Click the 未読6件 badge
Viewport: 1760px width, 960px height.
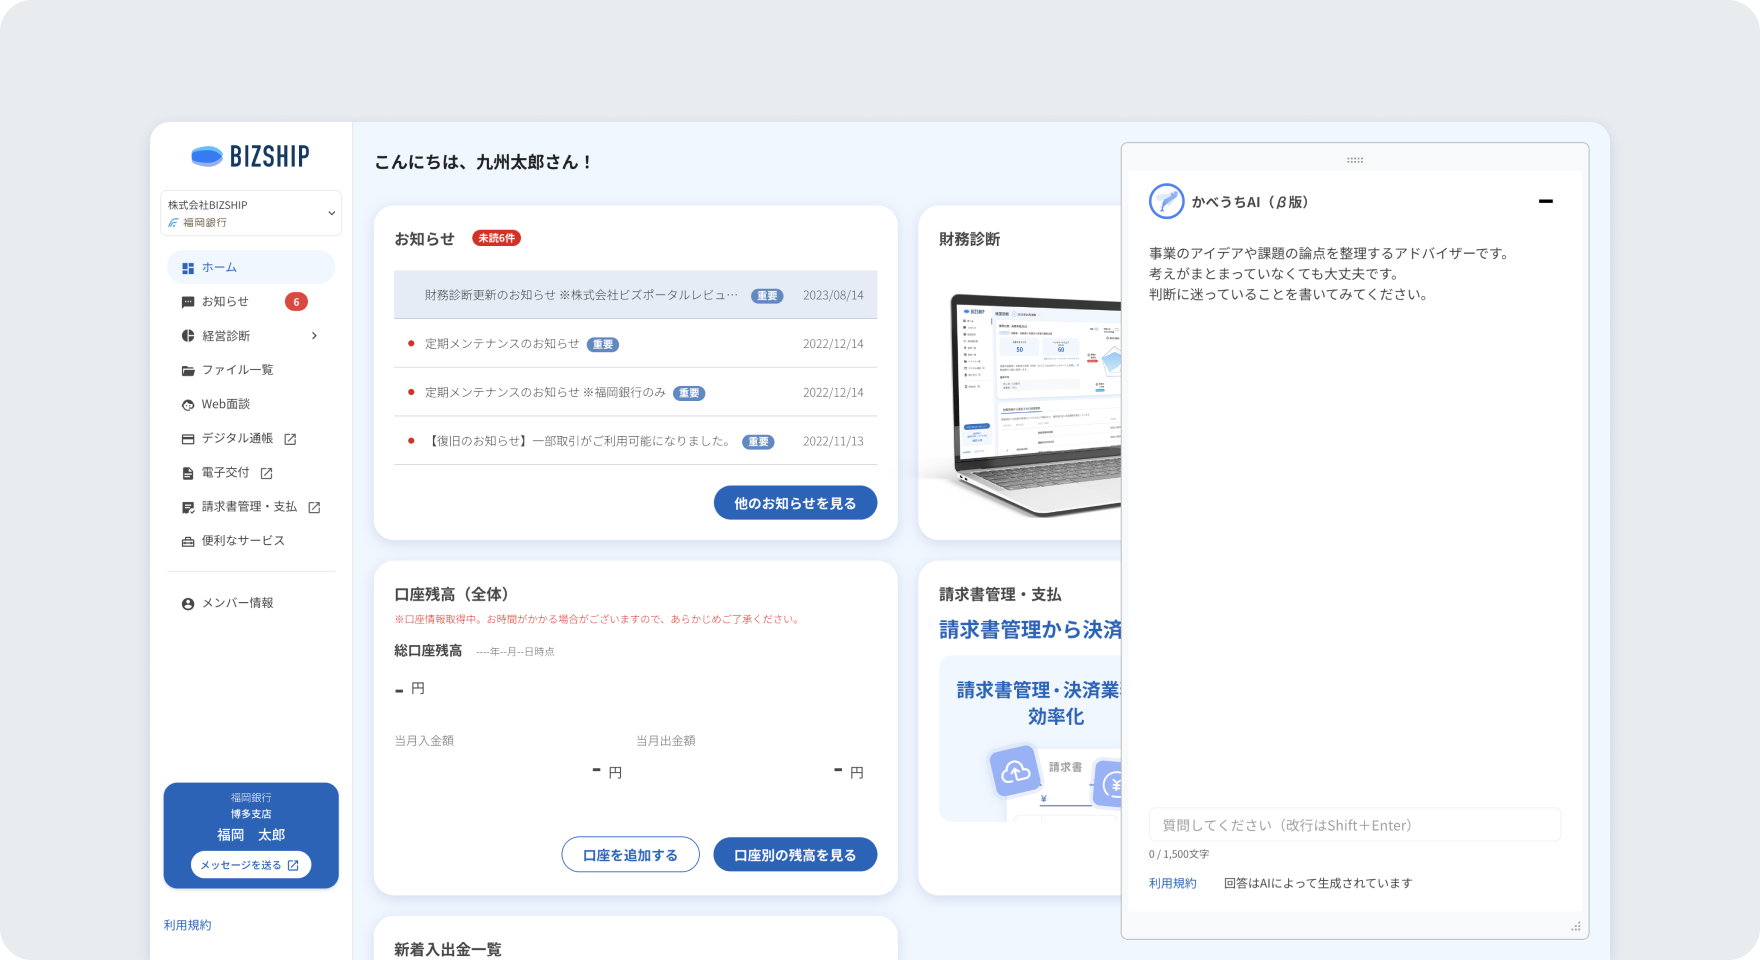click(x=496, y=238)
